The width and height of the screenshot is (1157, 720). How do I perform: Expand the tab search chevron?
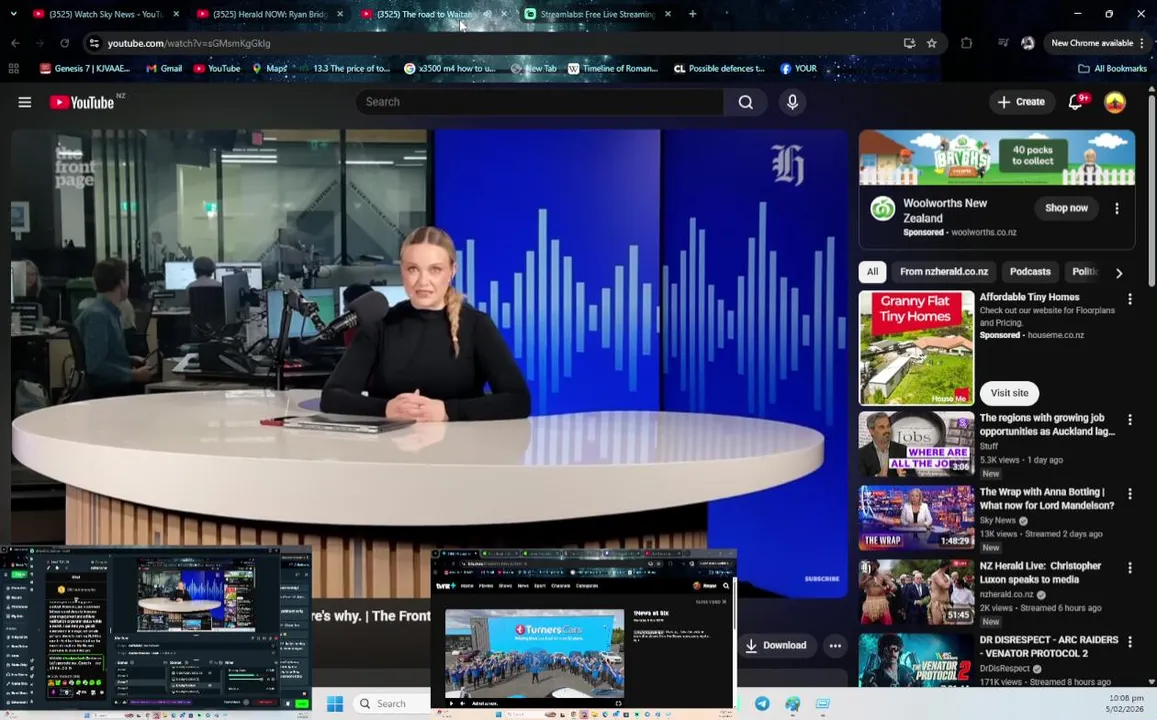pos(13,13)
